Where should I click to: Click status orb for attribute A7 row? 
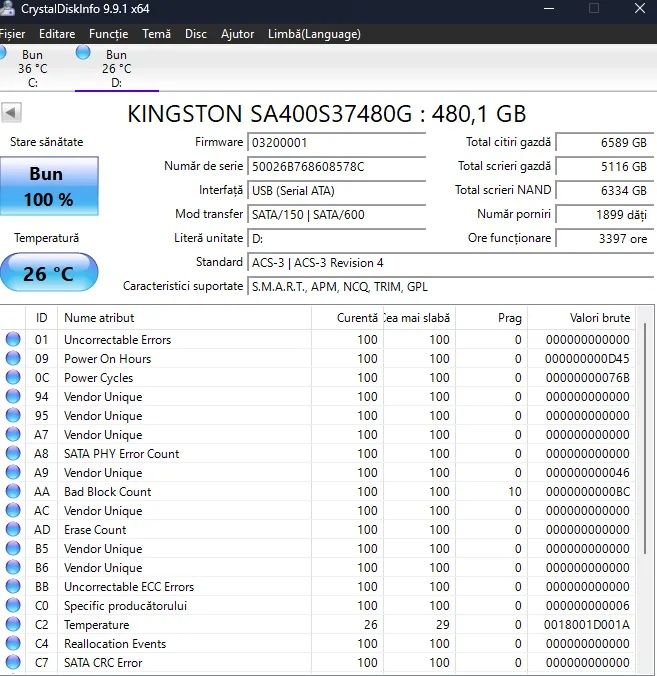[13, 434]
